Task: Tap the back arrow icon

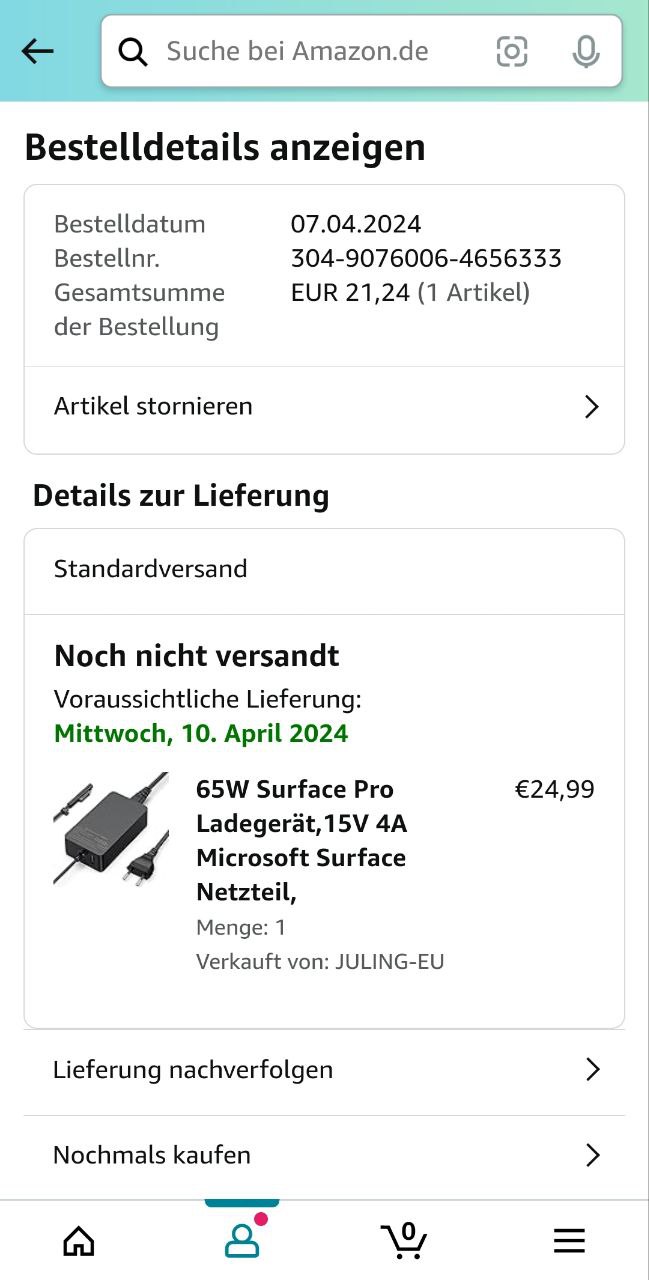Action: (x=38, y=51)
